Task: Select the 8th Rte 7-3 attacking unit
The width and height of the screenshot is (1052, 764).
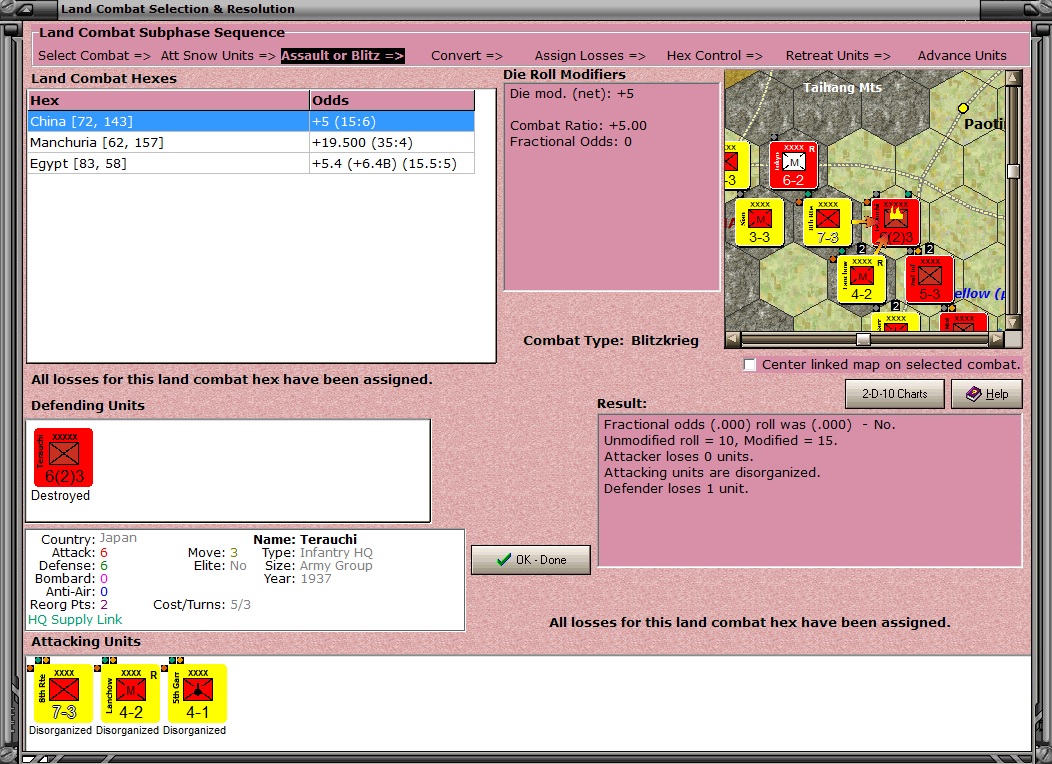Action: click(64, 693)
